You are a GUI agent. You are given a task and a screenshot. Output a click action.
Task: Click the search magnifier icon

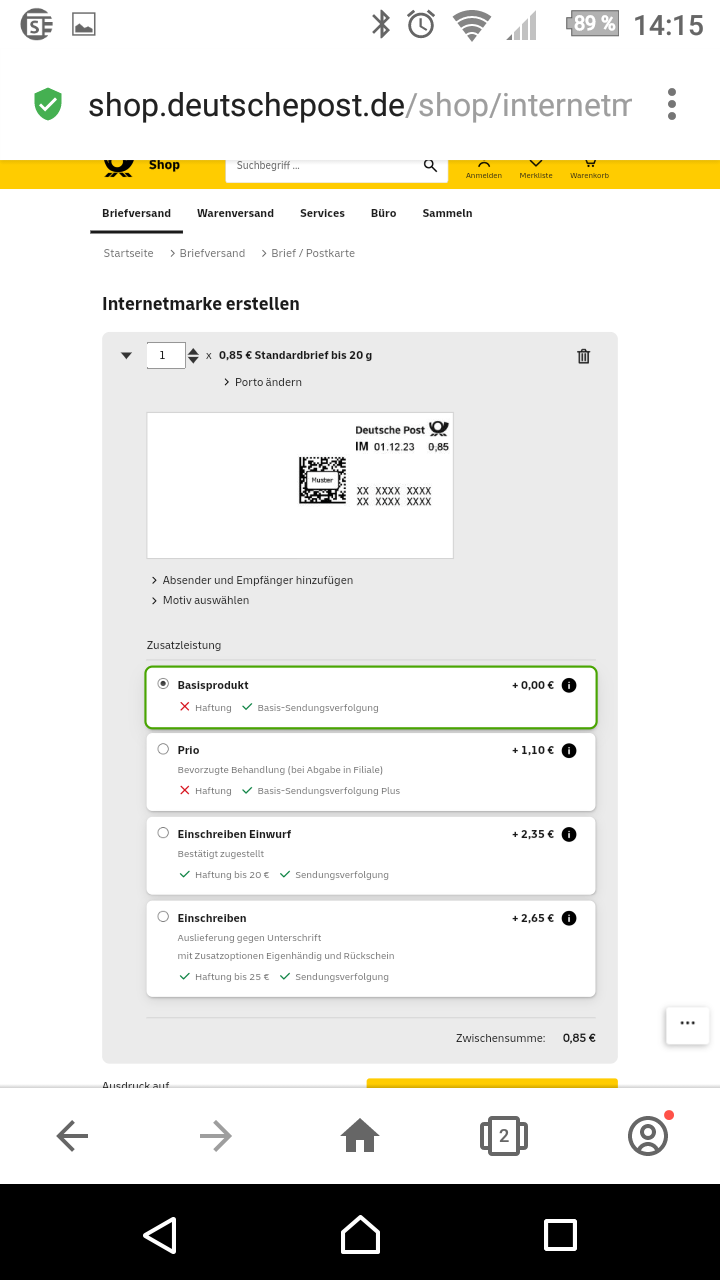tap(430, 166)
